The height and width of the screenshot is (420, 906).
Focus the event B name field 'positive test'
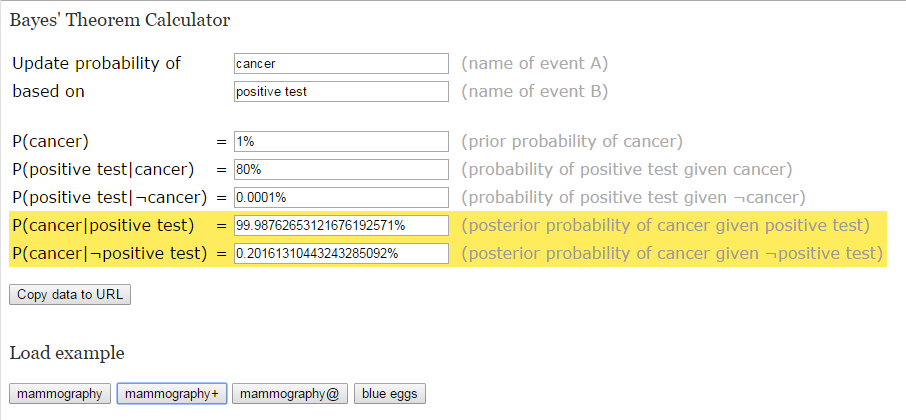click(341, 91)
